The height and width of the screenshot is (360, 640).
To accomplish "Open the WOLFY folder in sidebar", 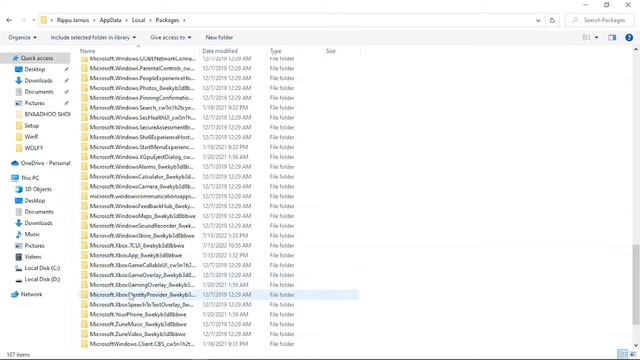I will [33, 148].
